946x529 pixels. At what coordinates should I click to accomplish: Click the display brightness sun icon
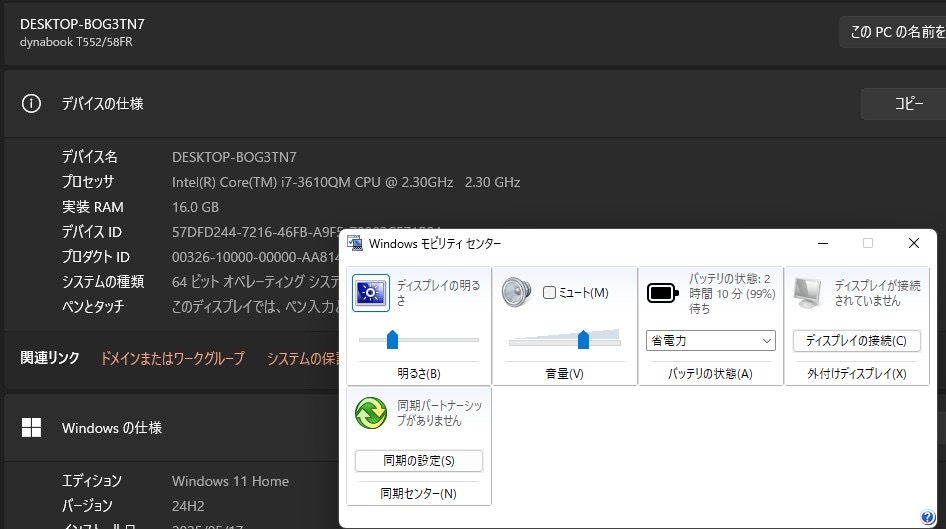(370, 293)
